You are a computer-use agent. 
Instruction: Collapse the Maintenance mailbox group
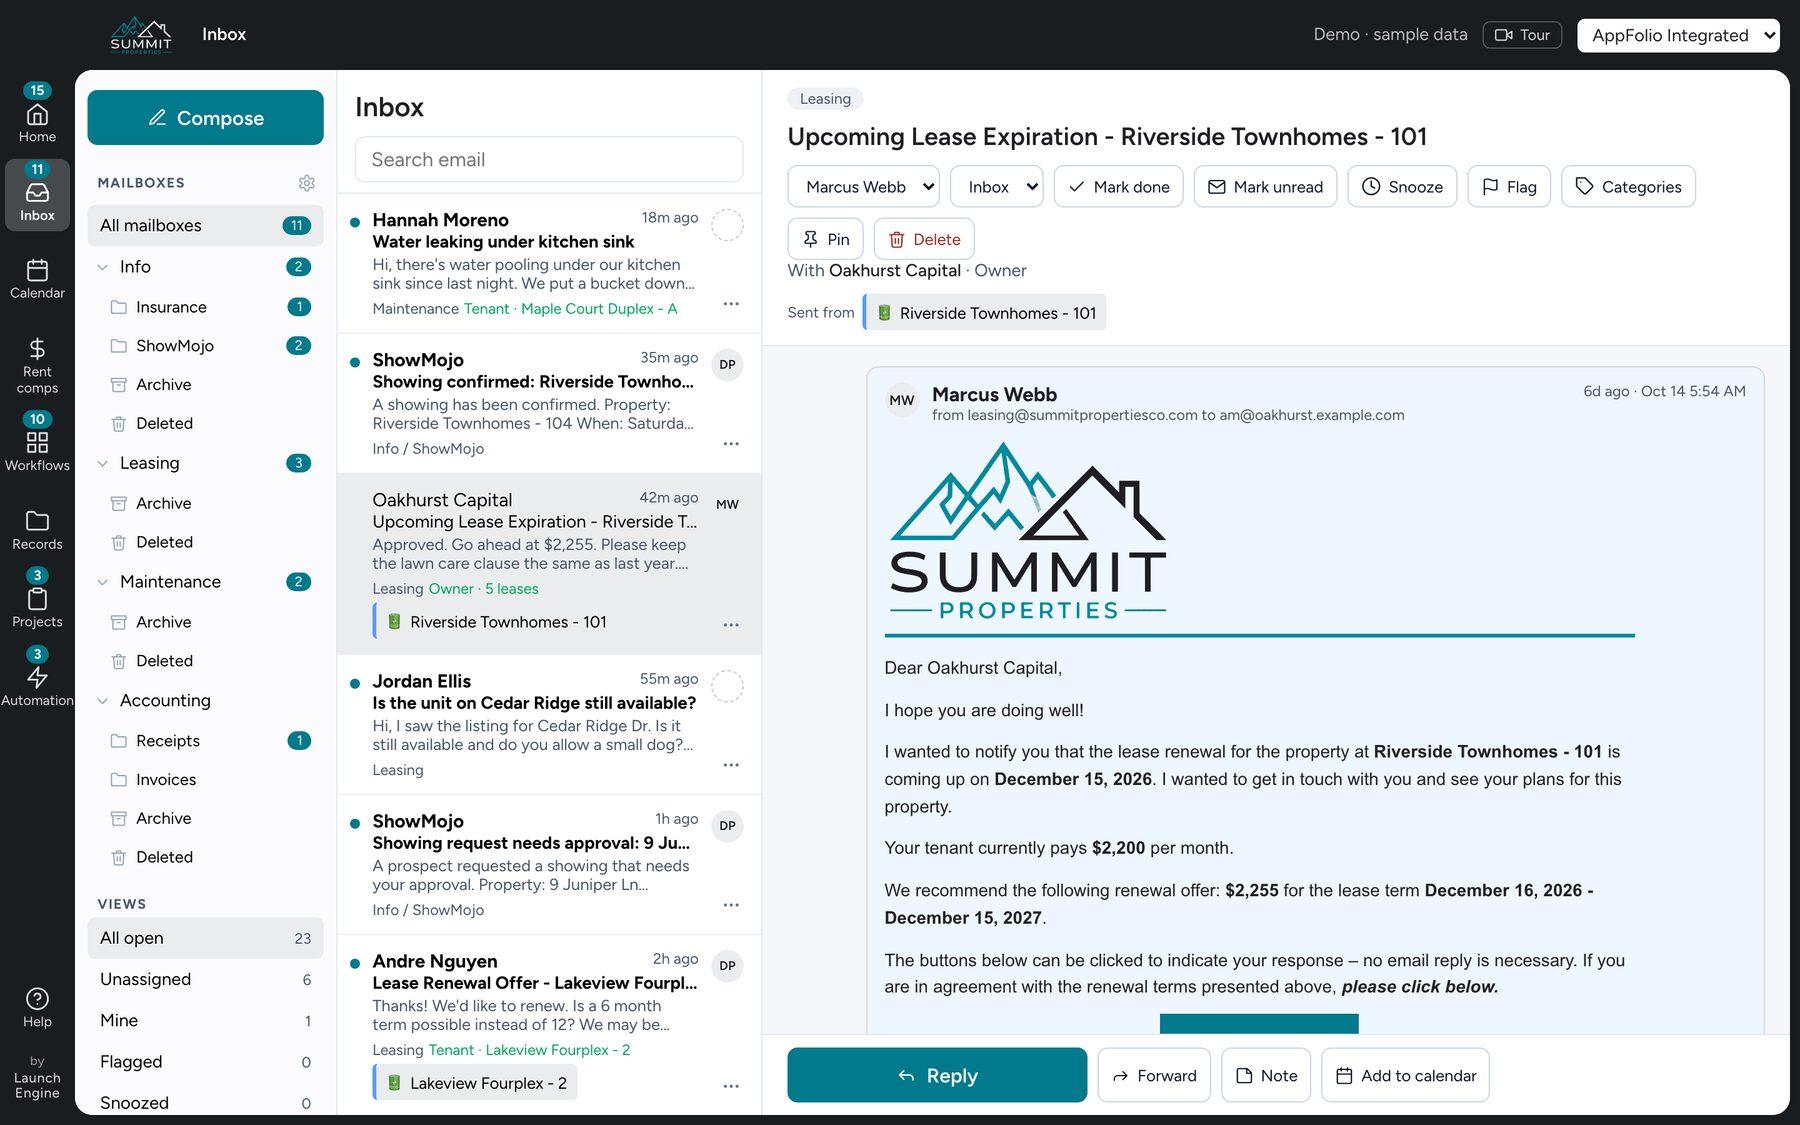click(102, 582)
